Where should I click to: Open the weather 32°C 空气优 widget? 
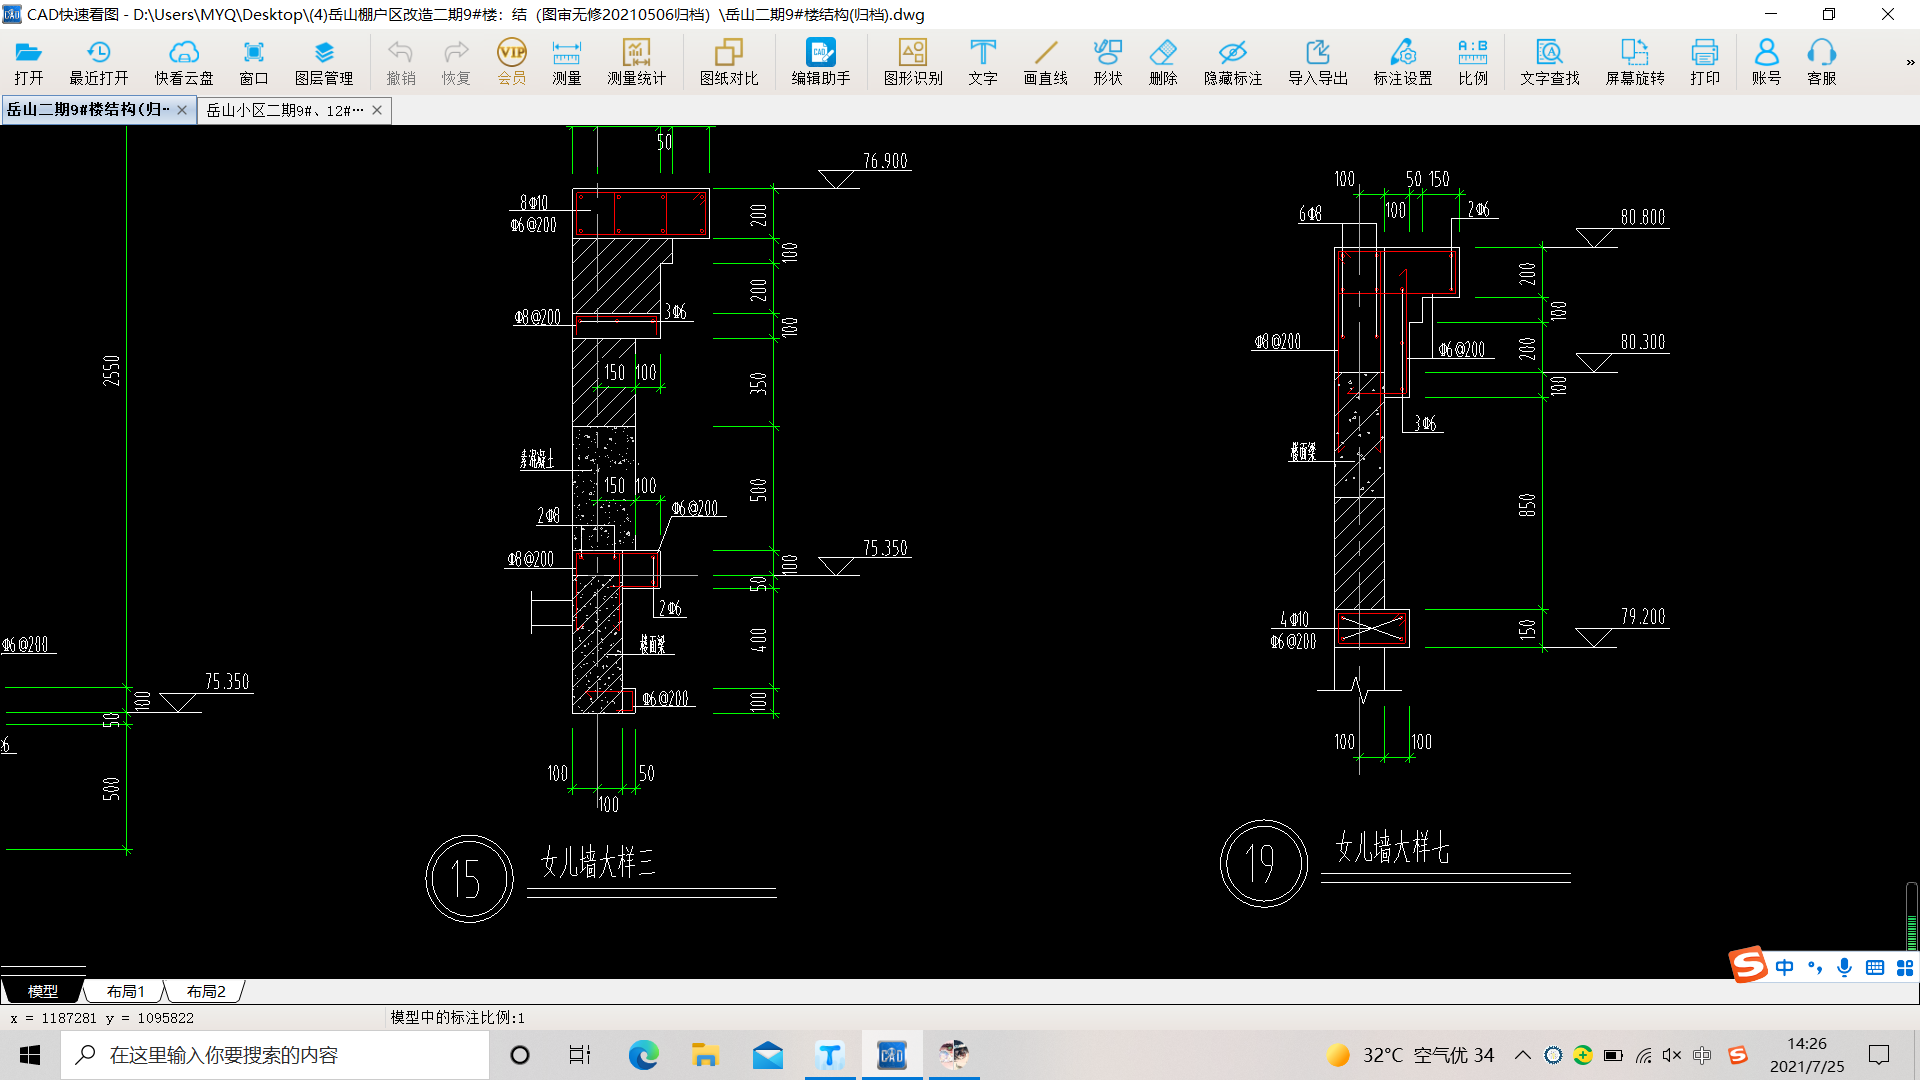1410,1055
